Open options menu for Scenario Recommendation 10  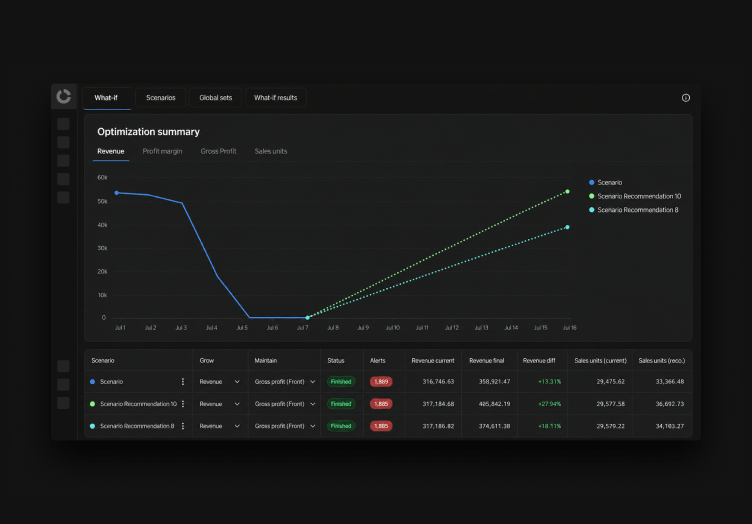[183, 404]
